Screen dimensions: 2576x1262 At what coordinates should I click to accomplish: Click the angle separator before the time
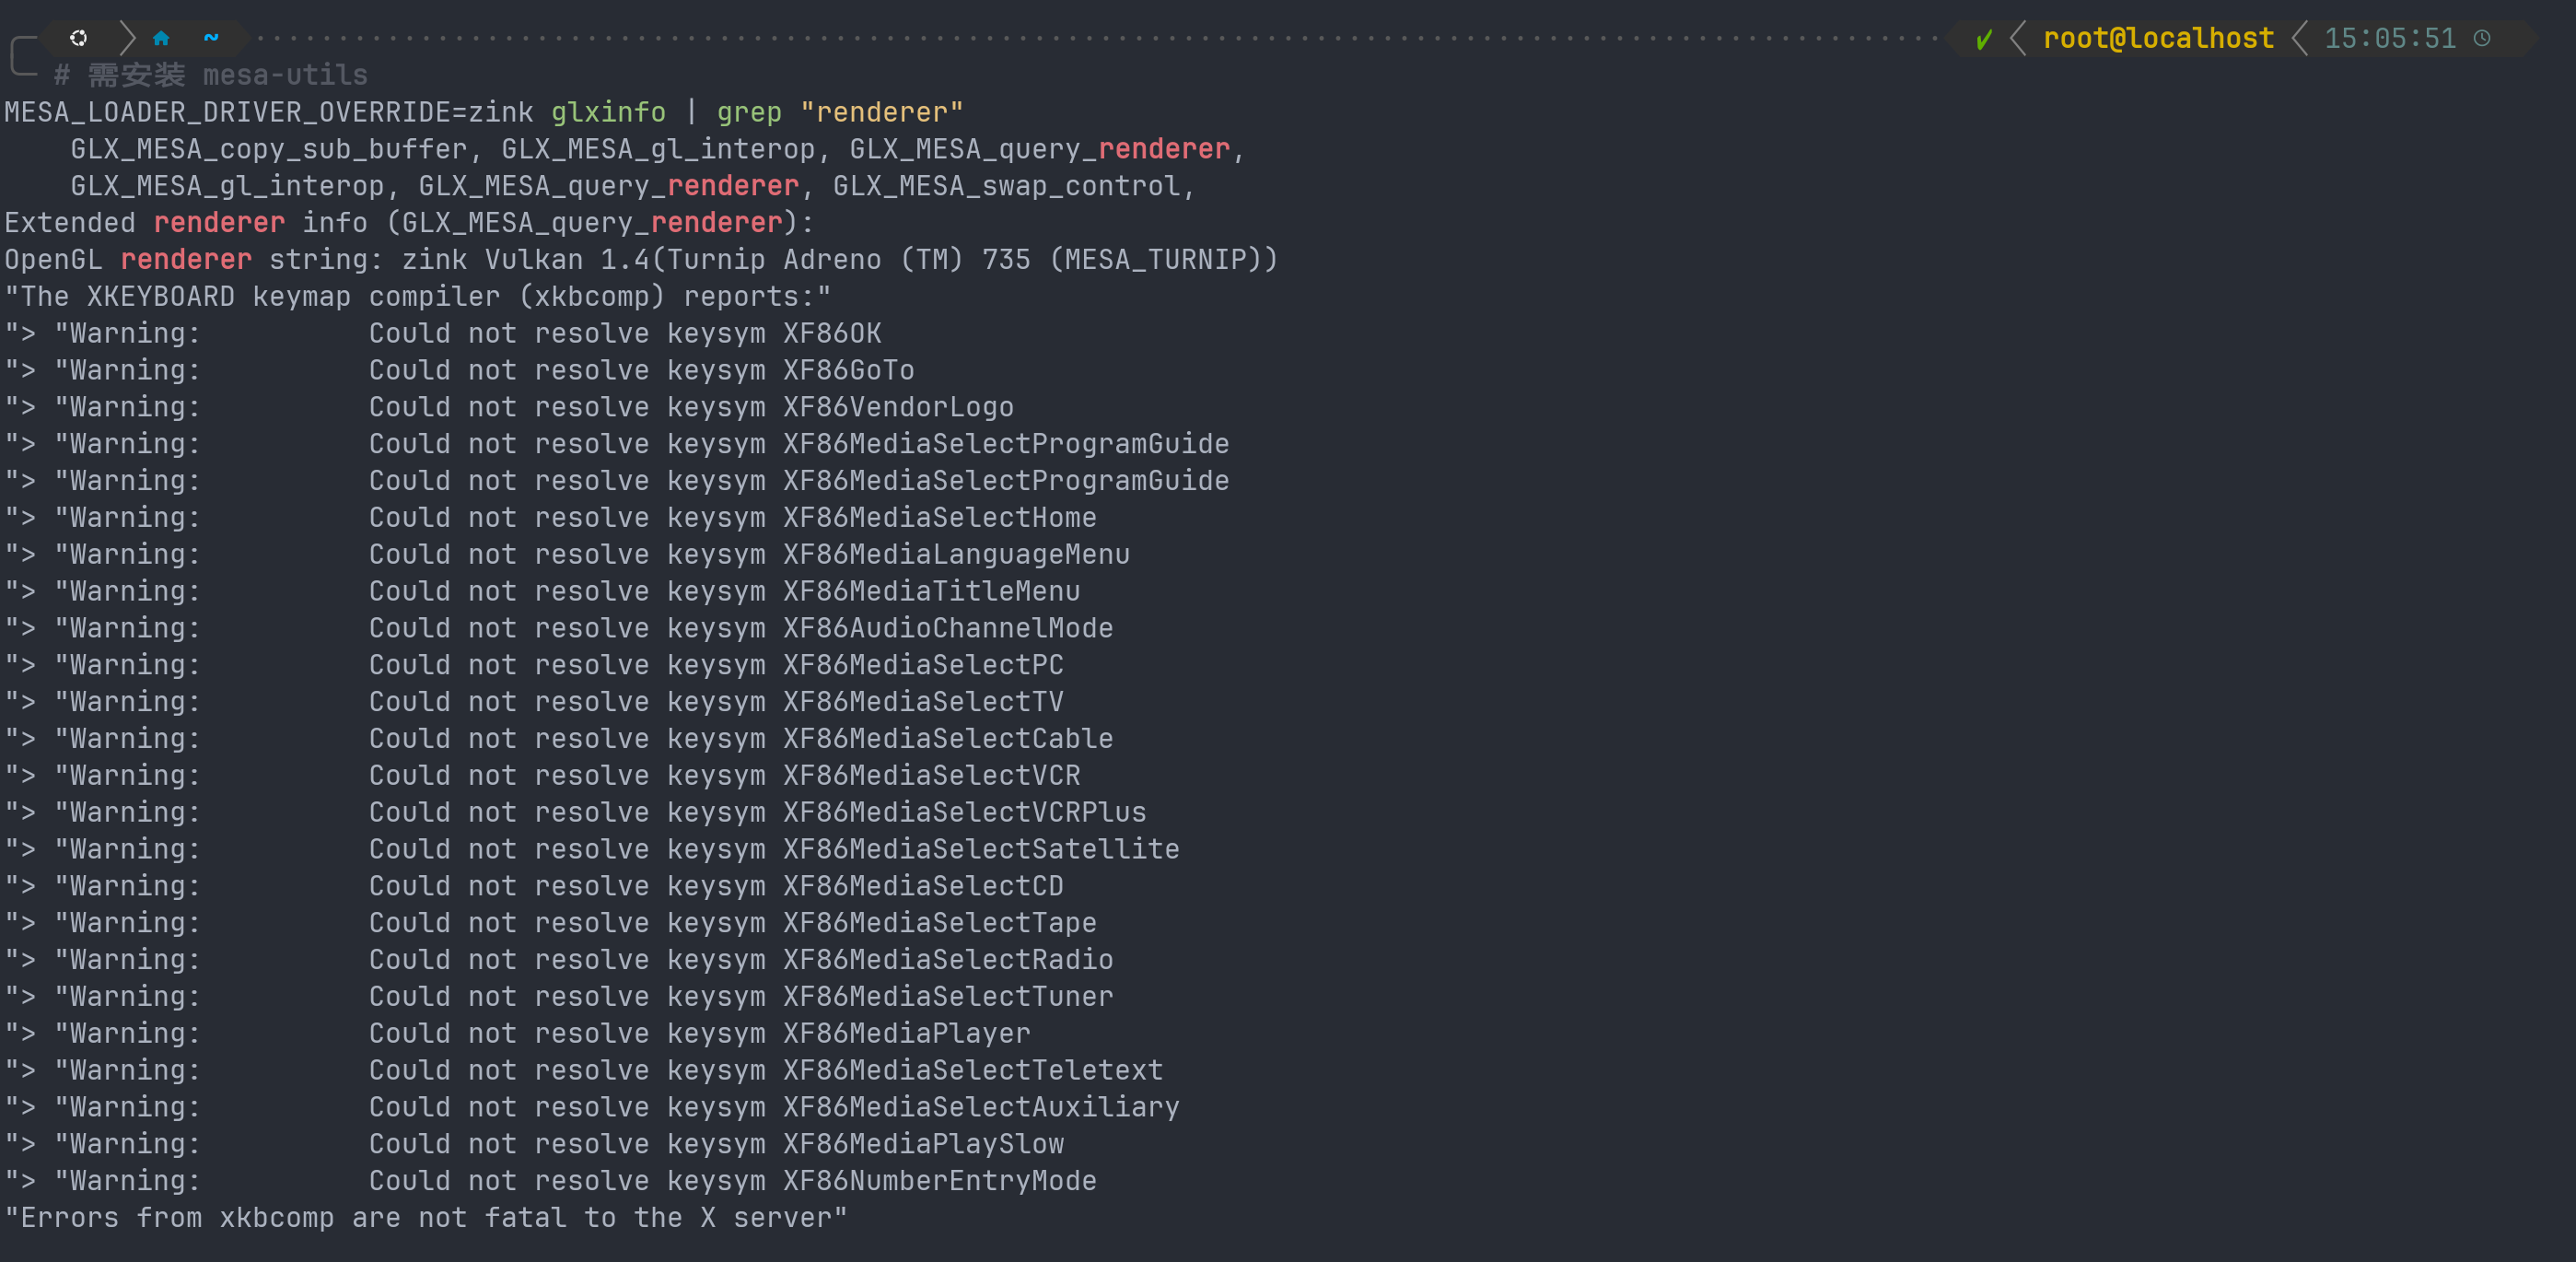click(x=2299, y=39)
